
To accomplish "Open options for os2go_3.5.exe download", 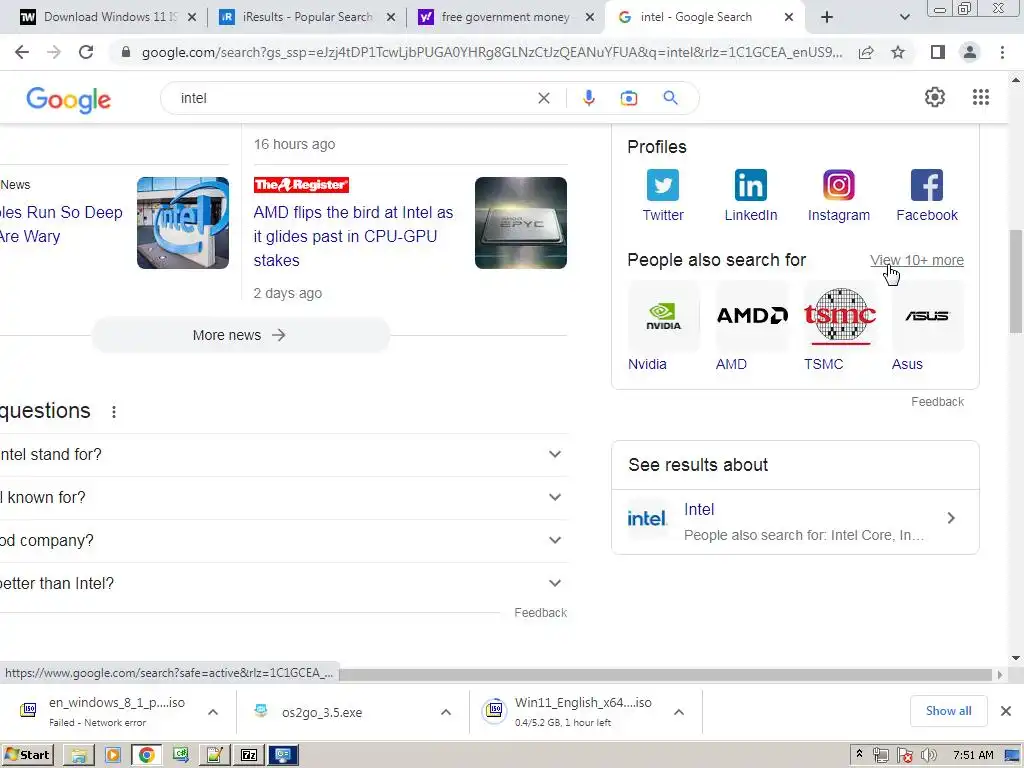I will (x=445, y=712).
